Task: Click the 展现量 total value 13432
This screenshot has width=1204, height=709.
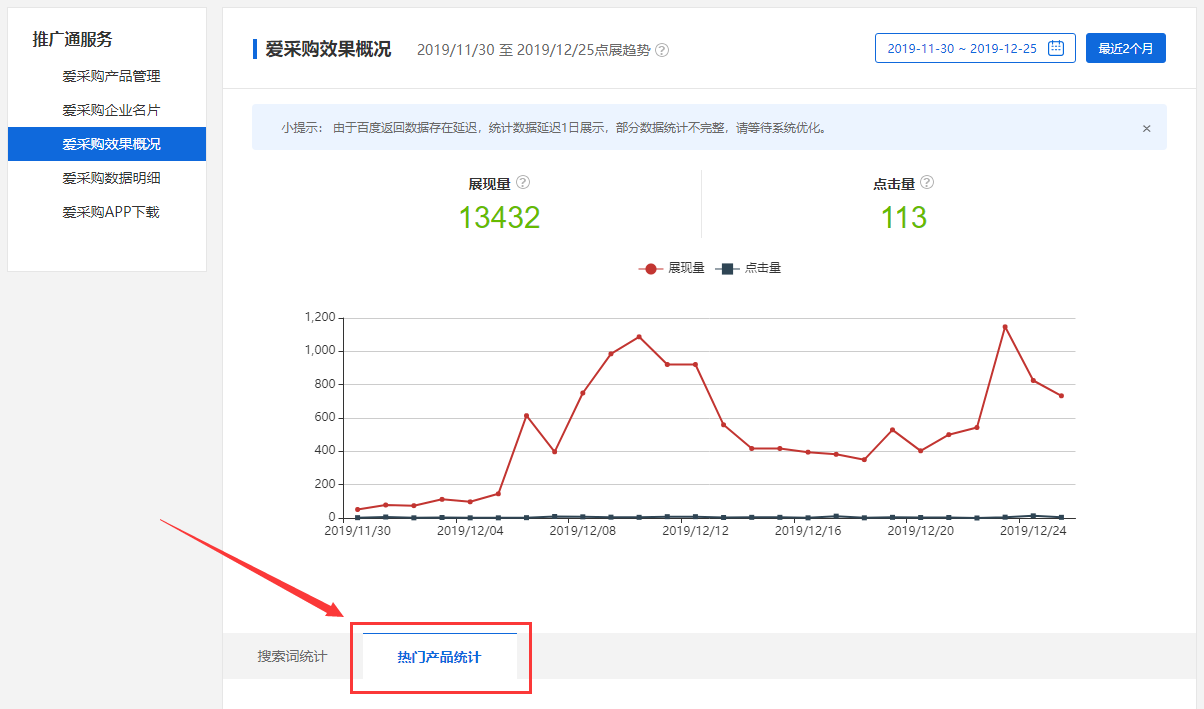Action: tap(499, 217)
